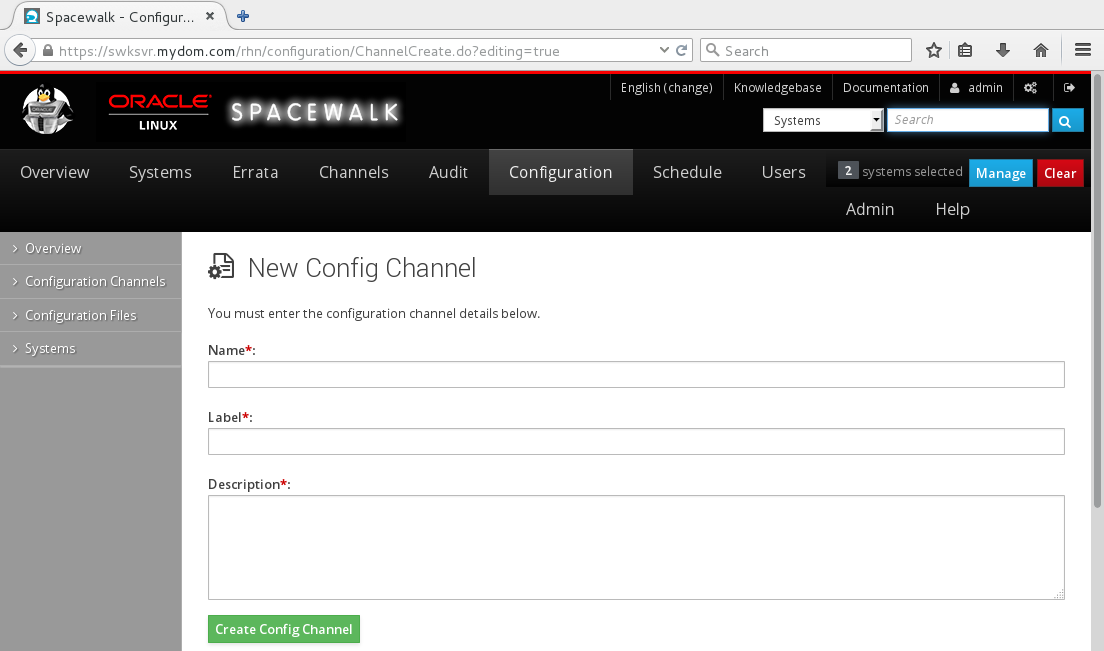Open a new browser tab with plus icon

tap(243, 16)
